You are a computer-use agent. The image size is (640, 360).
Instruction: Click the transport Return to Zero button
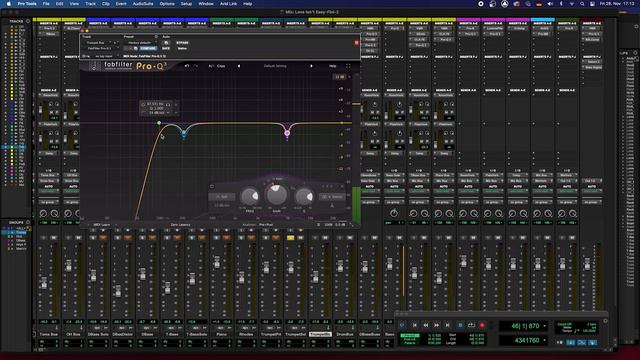point(414,325)
